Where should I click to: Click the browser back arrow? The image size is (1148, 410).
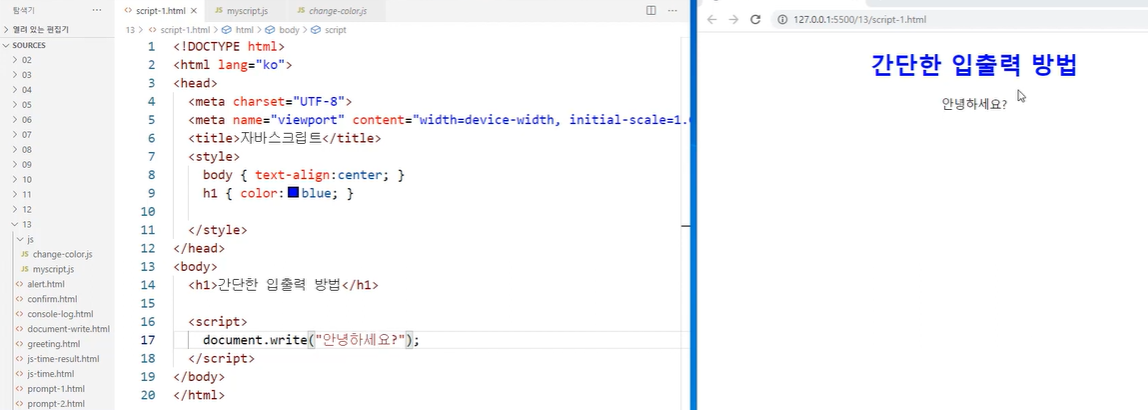pyautogui.click(x=712, y=20)
